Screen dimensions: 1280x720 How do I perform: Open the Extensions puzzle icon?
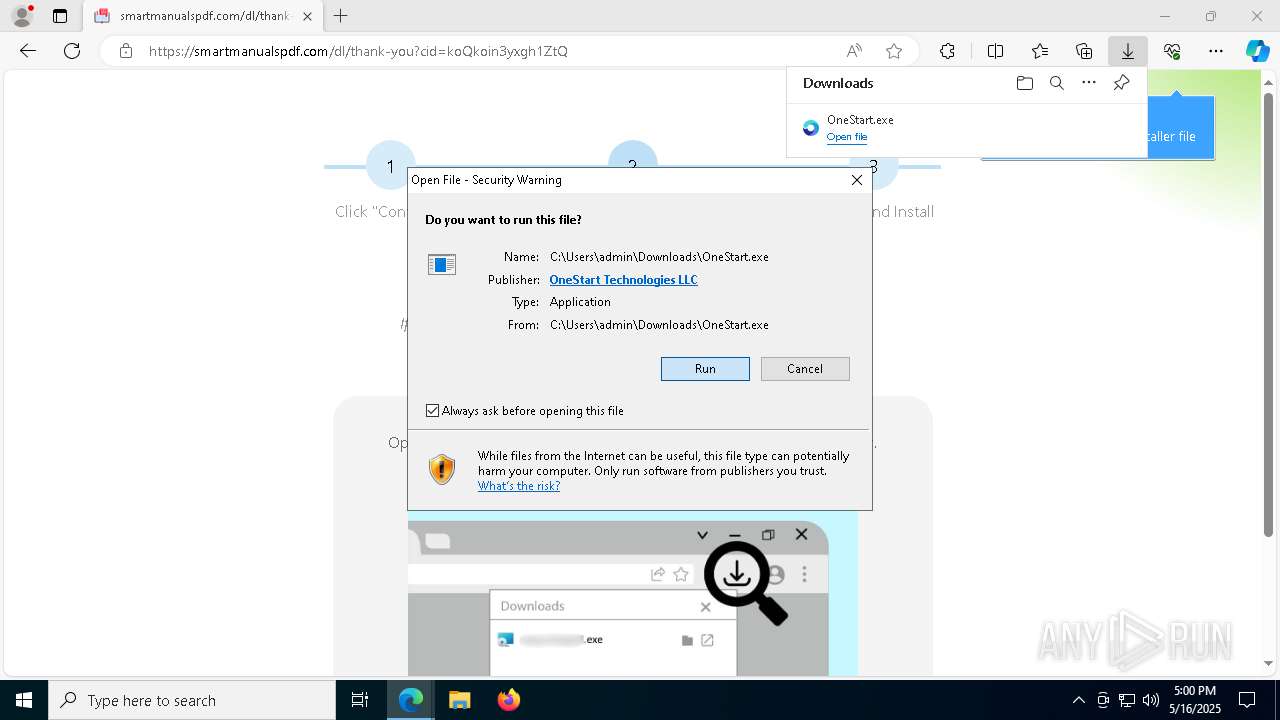coord(947,51)
